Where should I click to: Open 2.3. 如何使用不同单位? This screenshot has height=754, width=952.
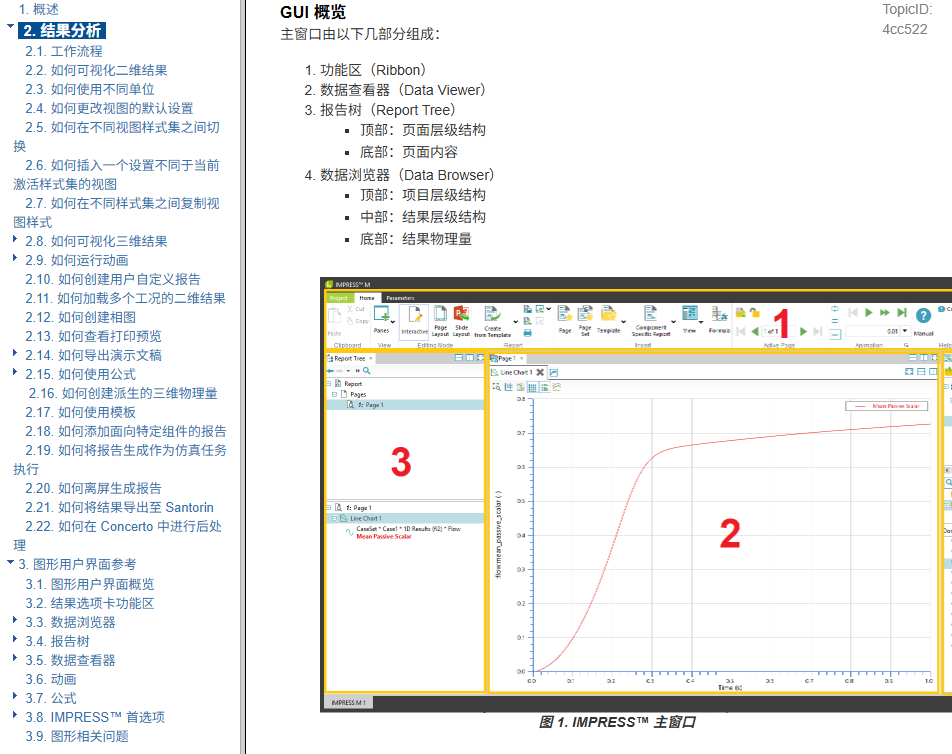[90, 89]
